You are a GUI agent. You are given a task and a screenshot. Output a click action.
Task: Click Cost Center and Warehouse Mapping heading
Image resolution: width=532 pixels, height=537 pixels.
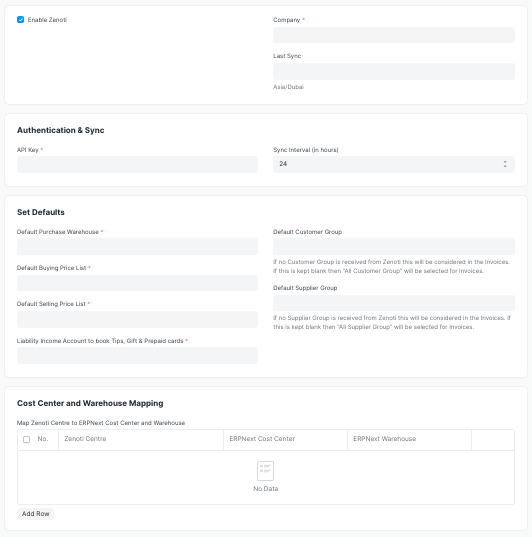90,403
